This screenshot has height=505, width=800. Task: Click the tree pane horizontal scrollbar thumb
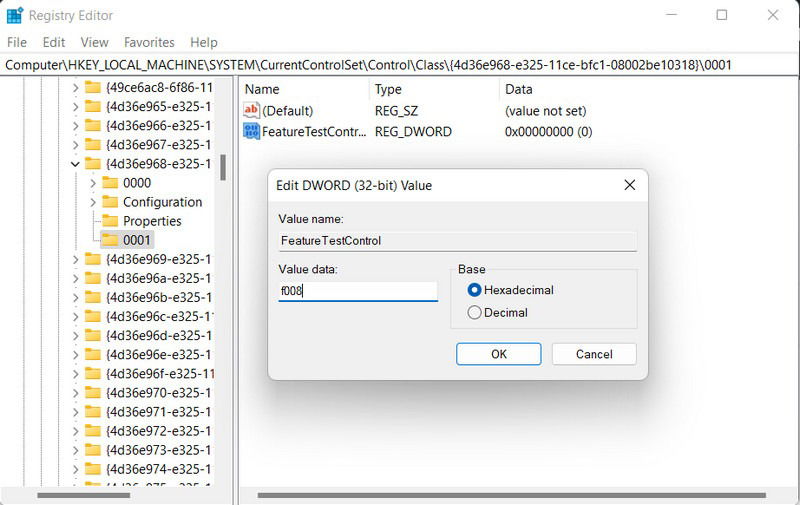point(84,495)
